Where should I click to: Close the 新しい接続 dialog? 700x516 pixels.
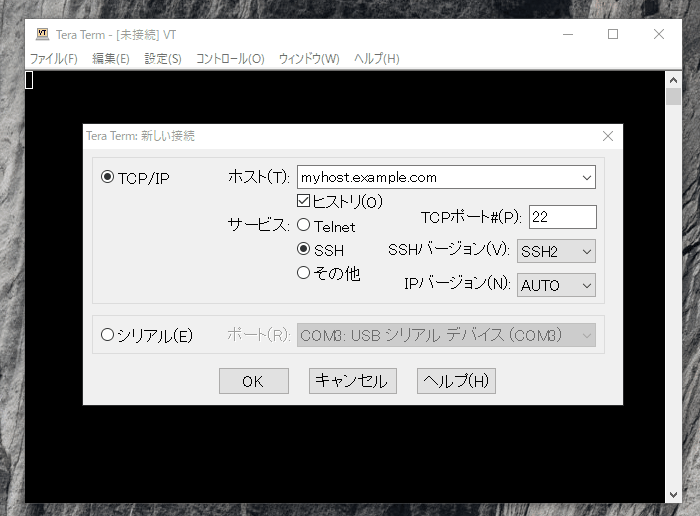(x=608, y=136)
